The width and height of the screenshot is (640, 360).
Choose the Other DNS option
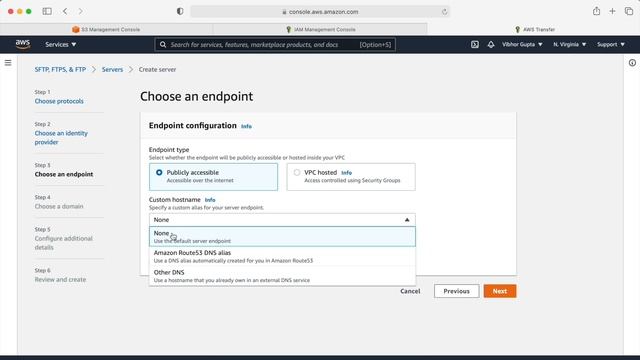pos(282,276)
